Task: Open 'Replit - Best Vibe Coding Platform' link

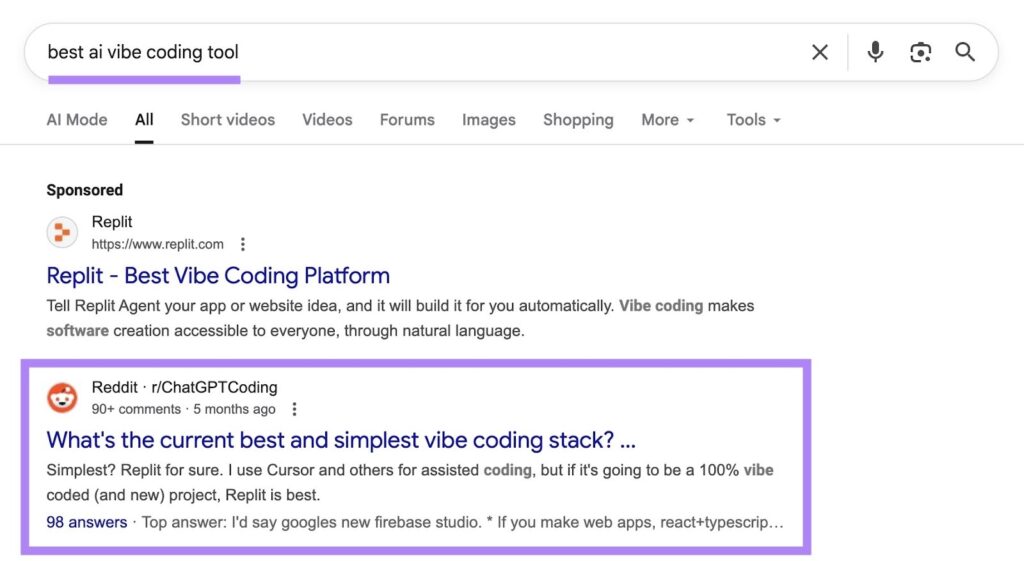Action: coord(218,275)
